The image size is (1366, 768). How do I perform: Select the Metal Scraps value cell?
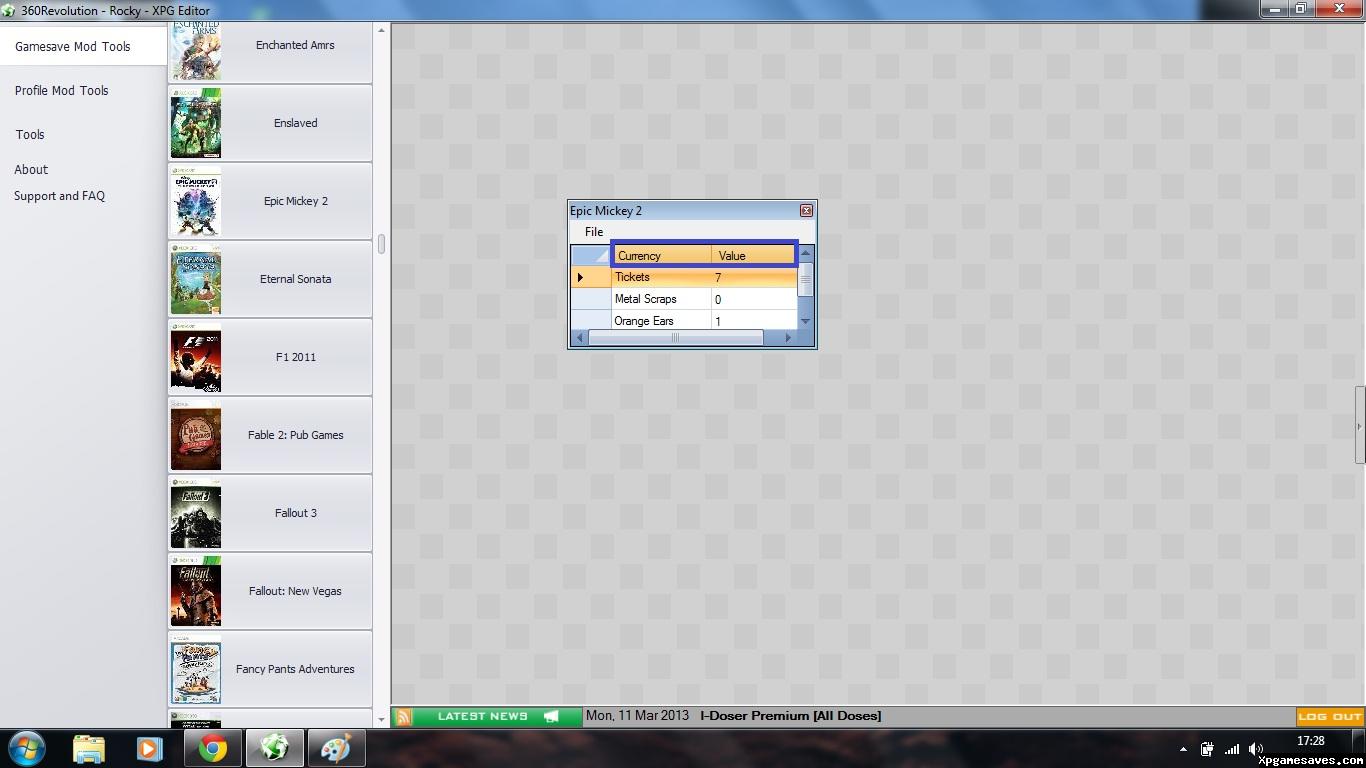(x=754, y=299)
